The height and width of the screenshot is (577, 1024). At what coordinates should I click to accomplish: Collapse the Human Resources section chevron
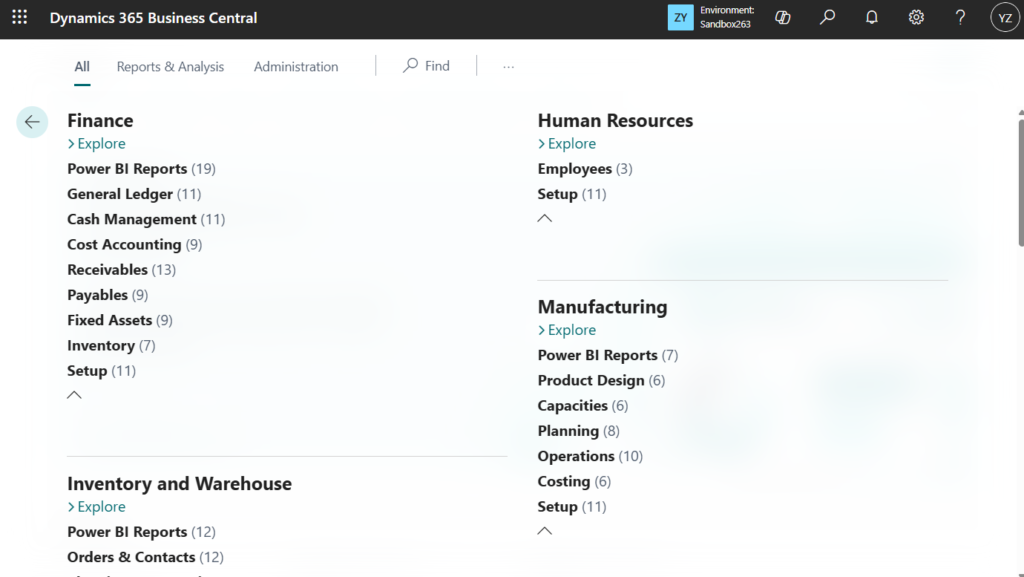[545, 218]
